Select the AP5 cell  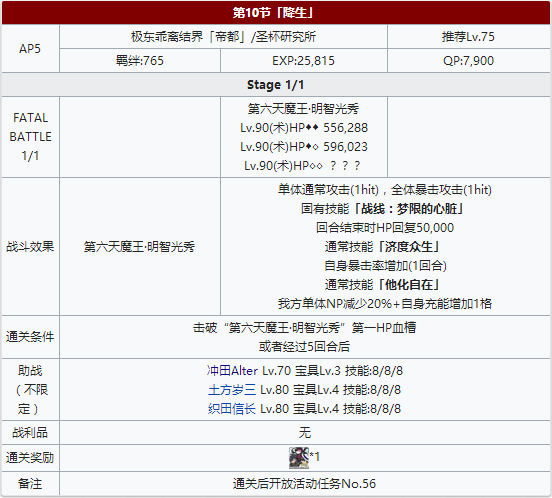click(30, 49)
